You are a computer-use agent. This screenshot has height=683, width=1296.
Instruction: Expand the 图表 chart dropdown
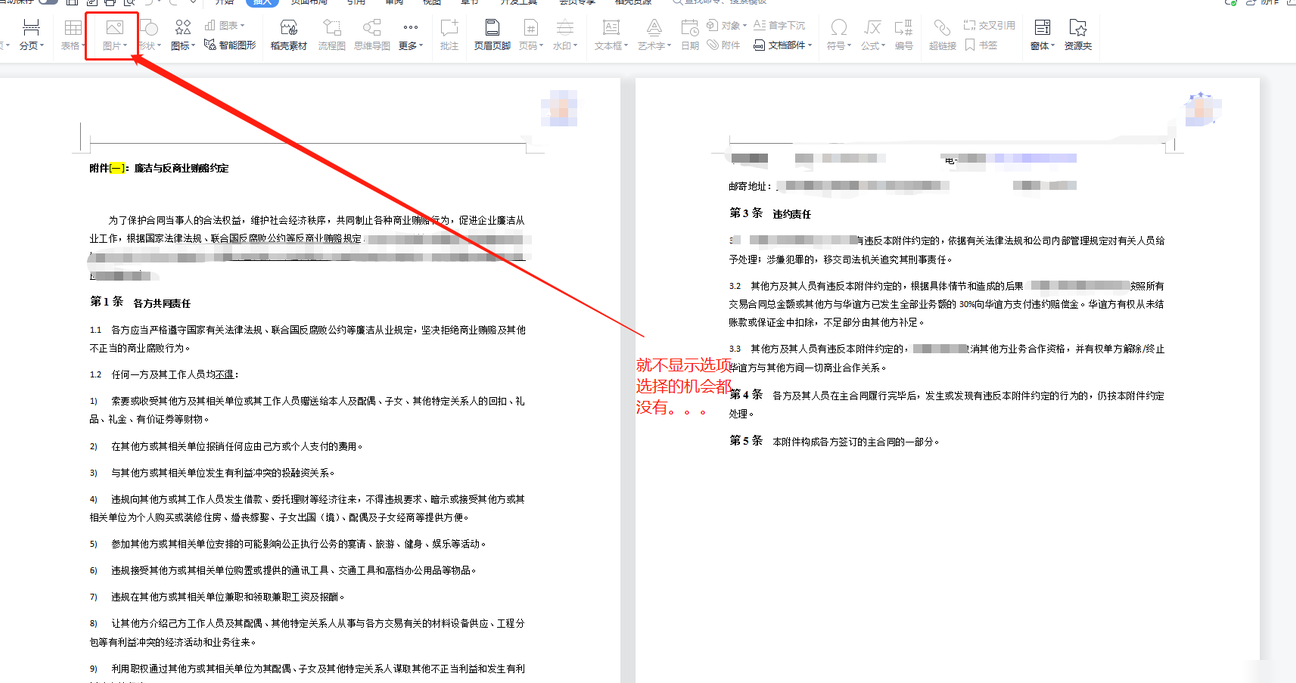[x=225, y=25]
